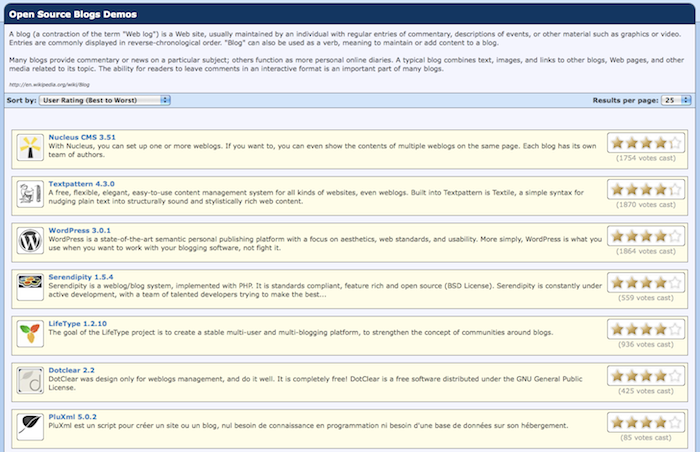Open the WordPress 3.0.1 title link
This screenshot has height=452, width=700.
82,230
